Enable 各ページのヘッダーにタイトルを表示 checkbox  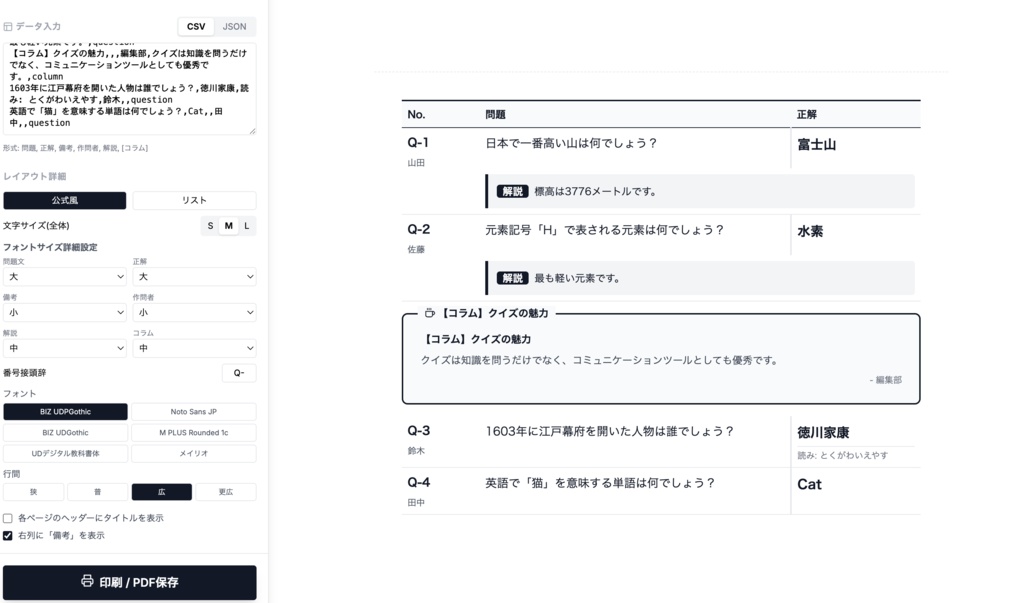9,516
